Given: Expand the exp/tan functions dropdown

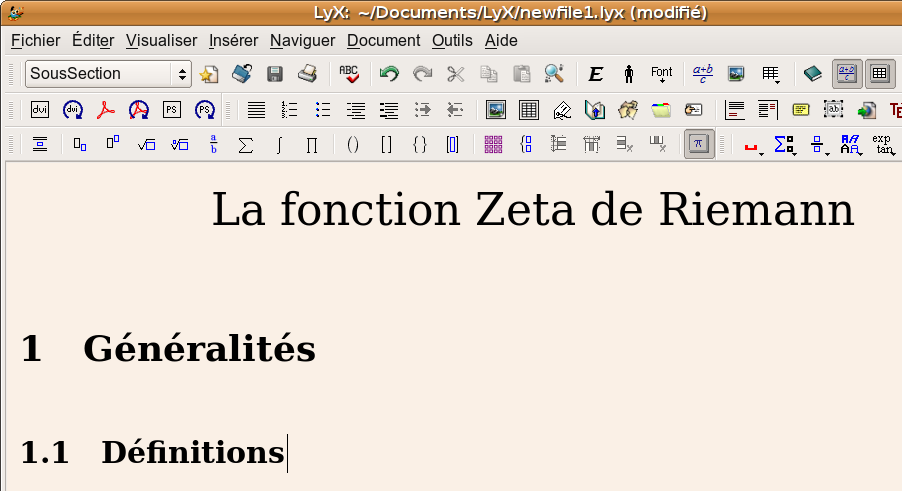Looking at the screenshot, I should pyautogui.click(x=882, y=145).
